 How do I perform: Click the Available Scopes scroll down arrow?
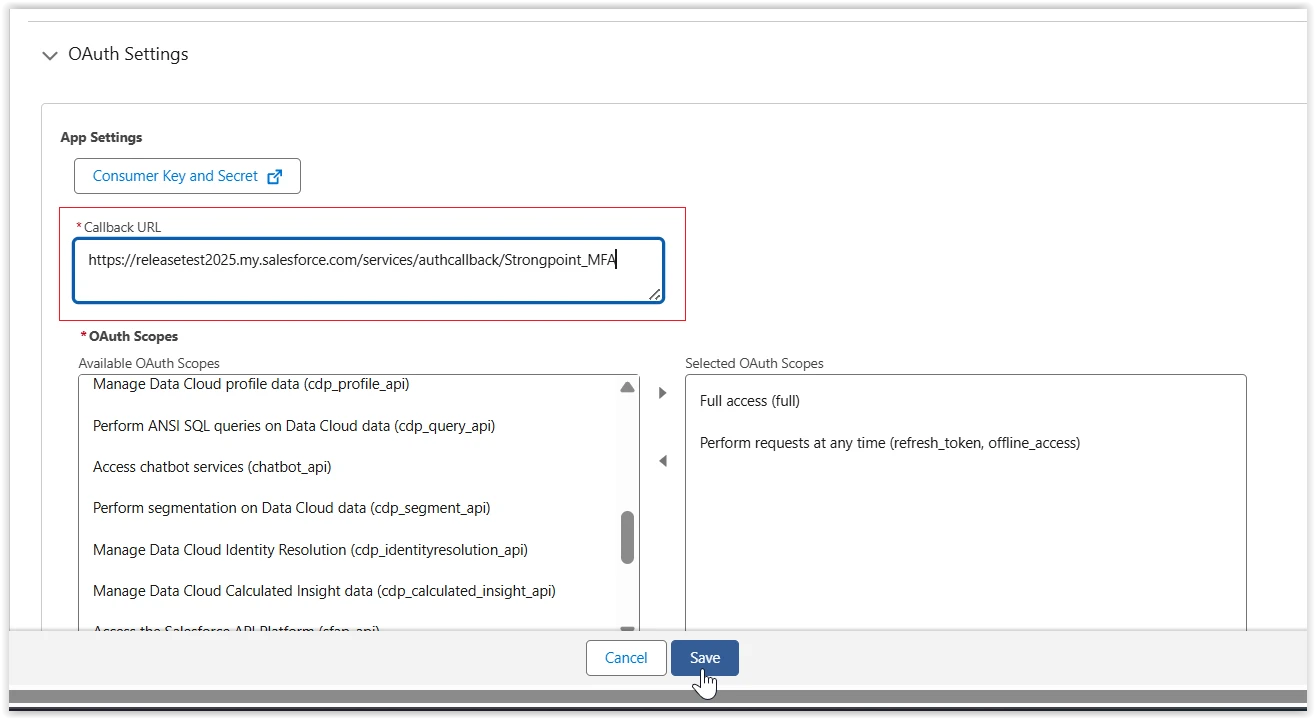coord(627,628)
